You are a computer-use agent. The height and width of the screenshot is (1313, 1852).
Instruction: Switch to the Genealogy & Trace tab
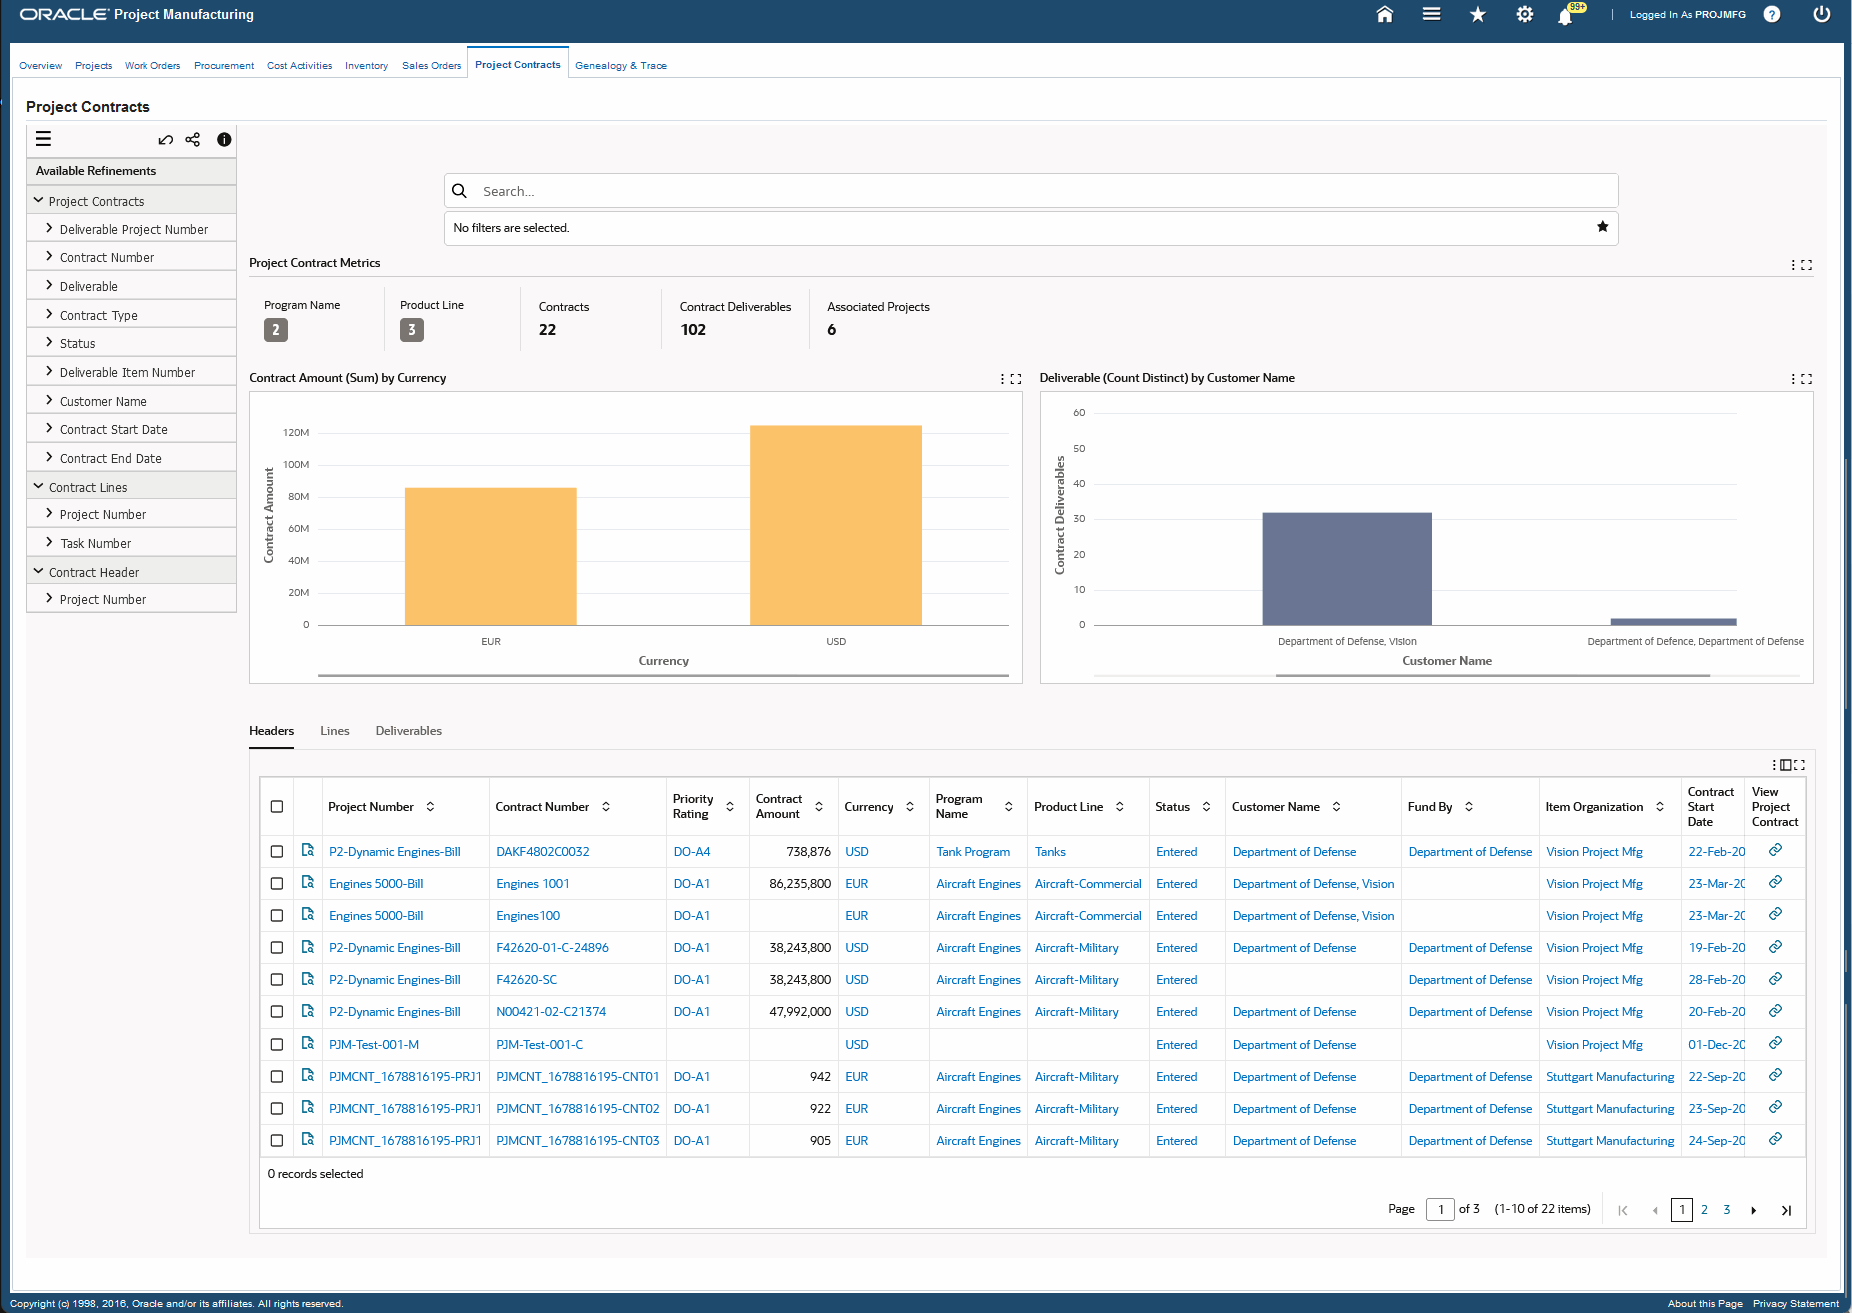point(621,66)
